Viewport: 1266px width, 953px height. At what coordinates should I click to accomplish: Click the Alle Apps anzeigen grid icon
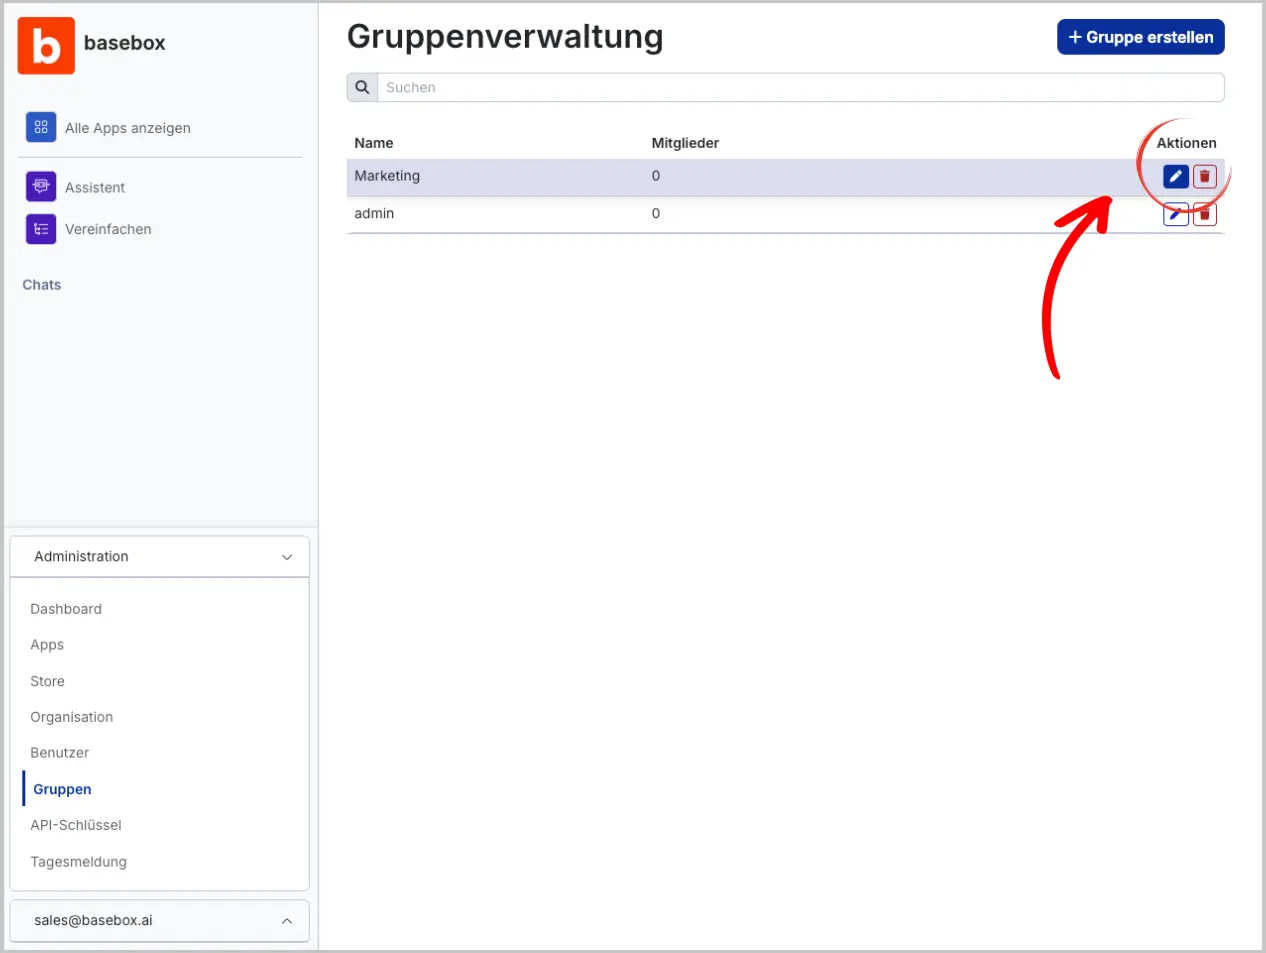[41, 128]
